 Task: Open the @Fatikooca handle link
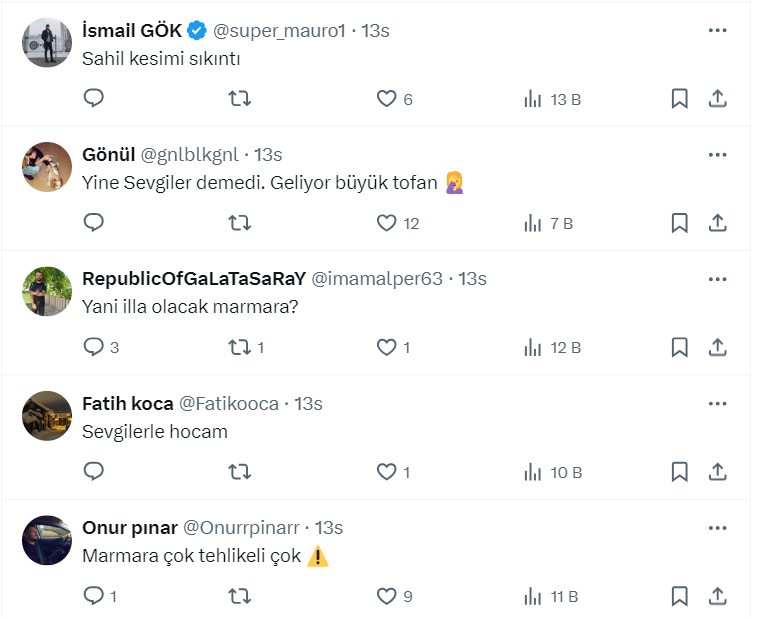pyautogui.click(x=228, y=404)
